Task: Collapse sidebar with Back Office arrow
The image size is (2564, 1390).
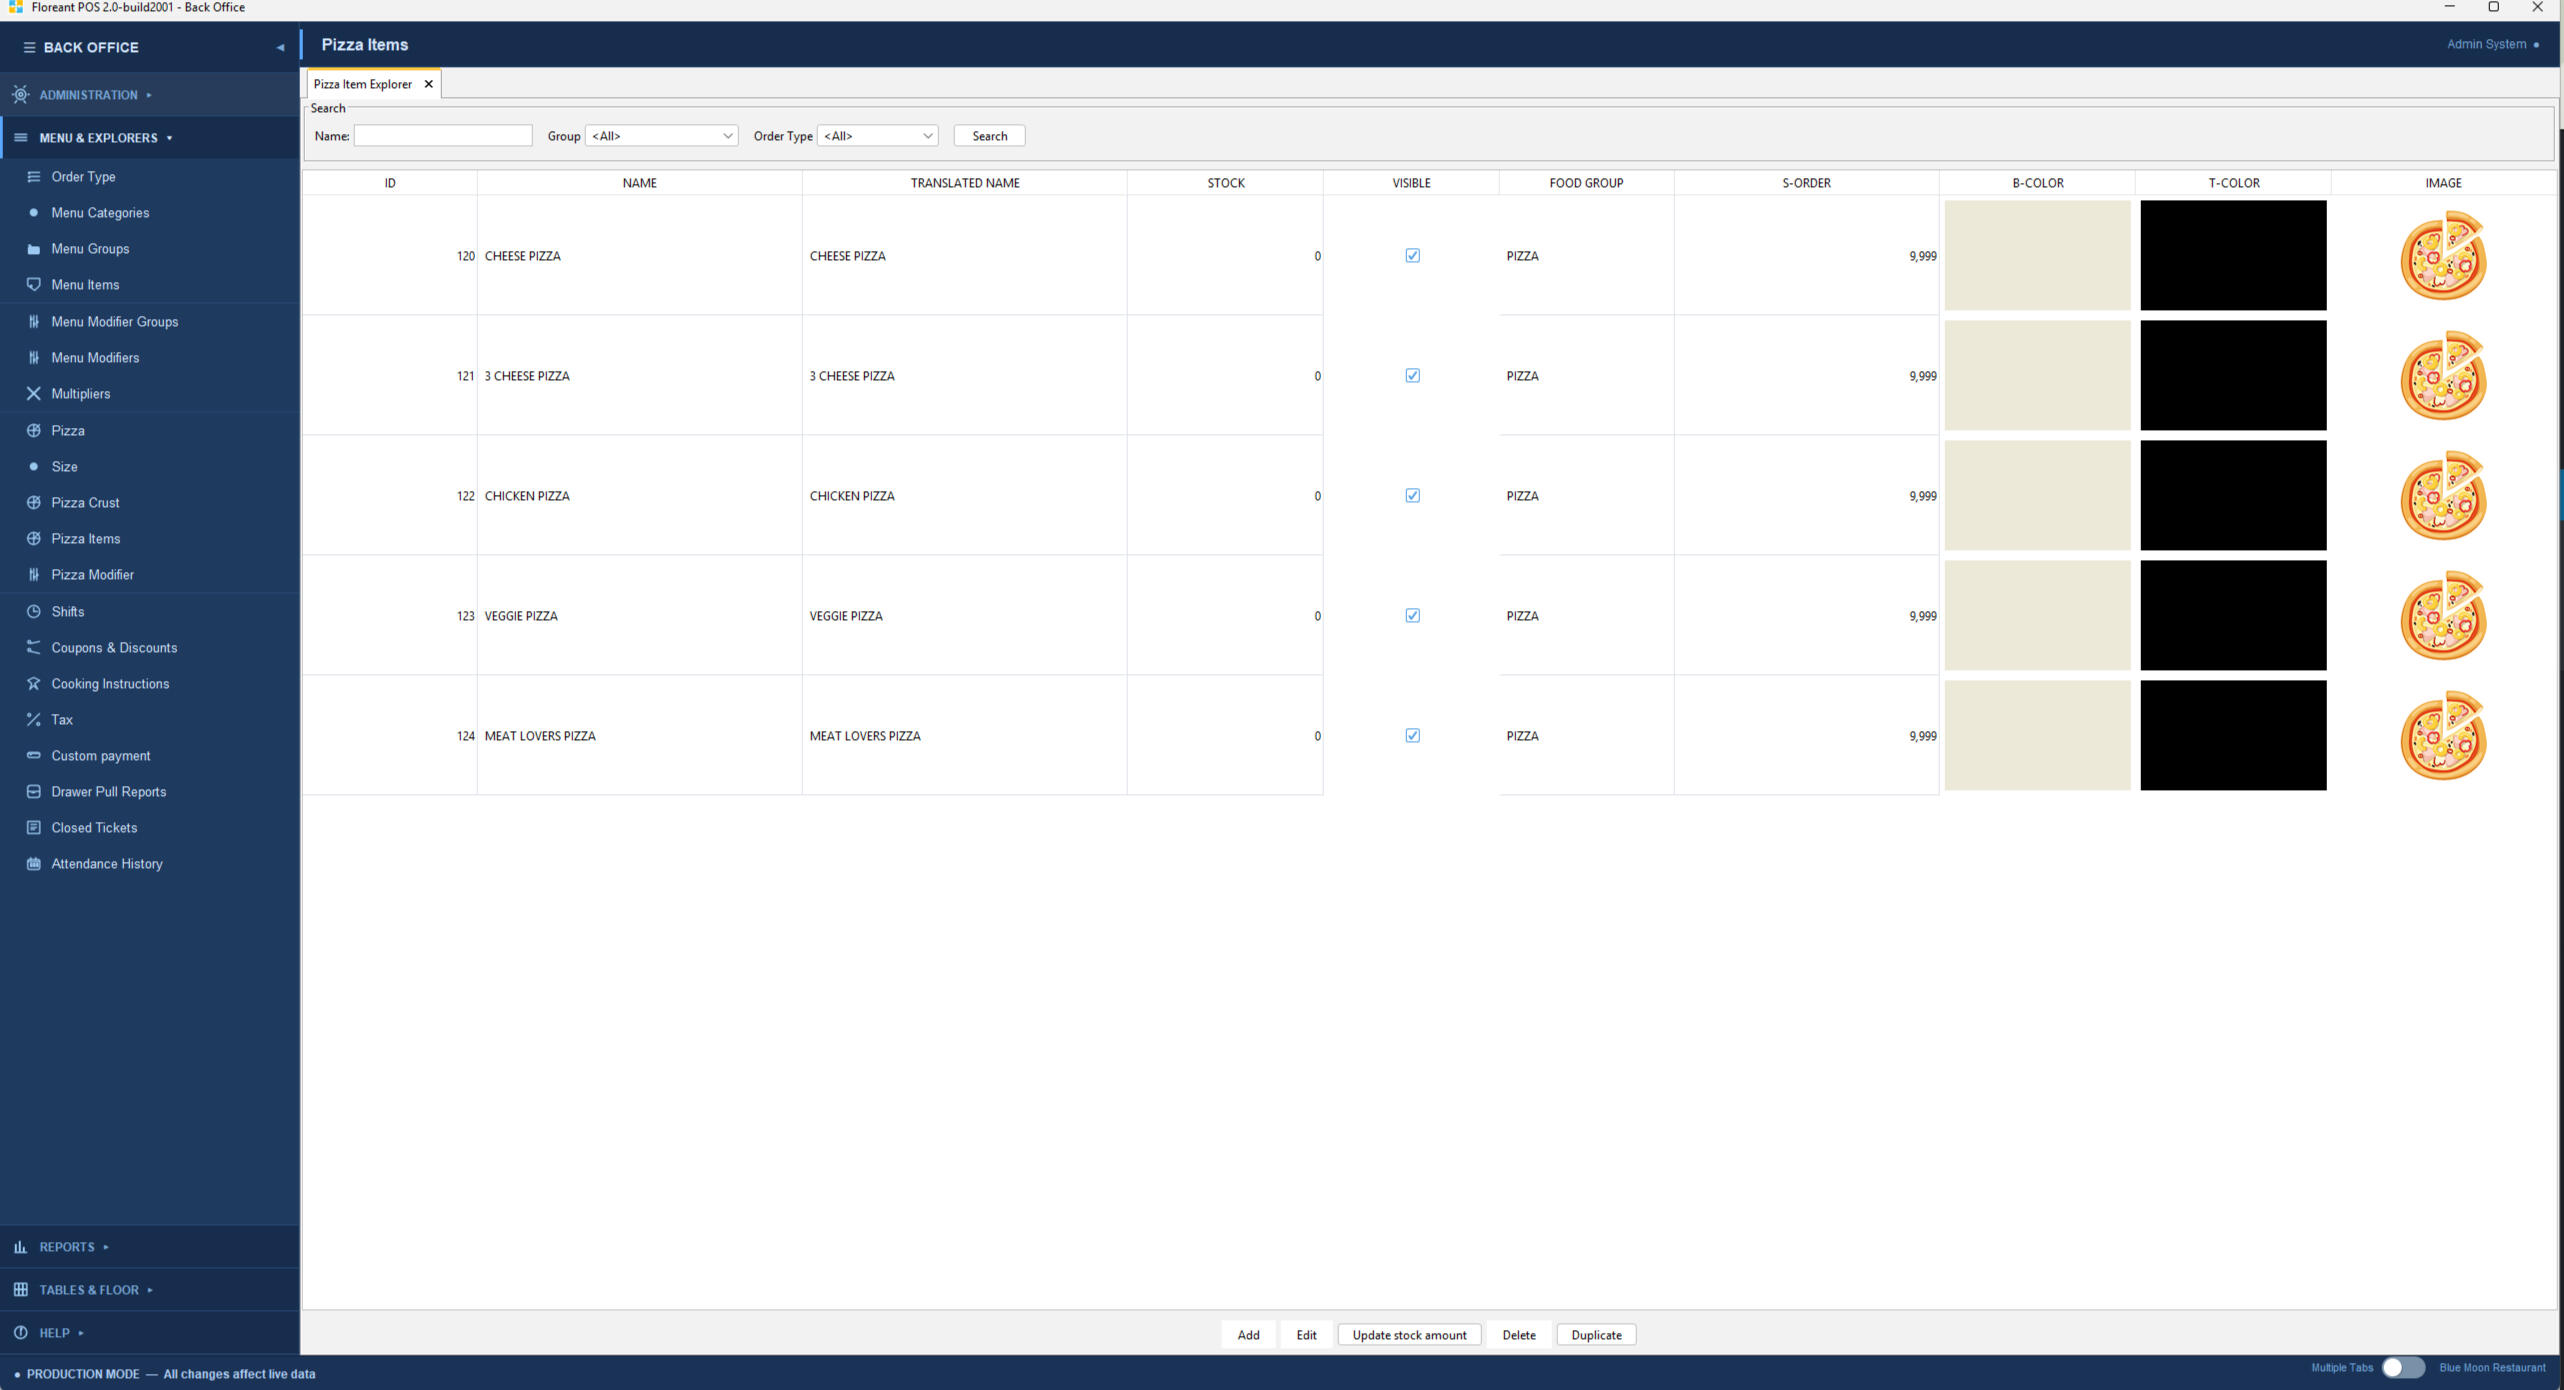Action: [x=280, y=47]
